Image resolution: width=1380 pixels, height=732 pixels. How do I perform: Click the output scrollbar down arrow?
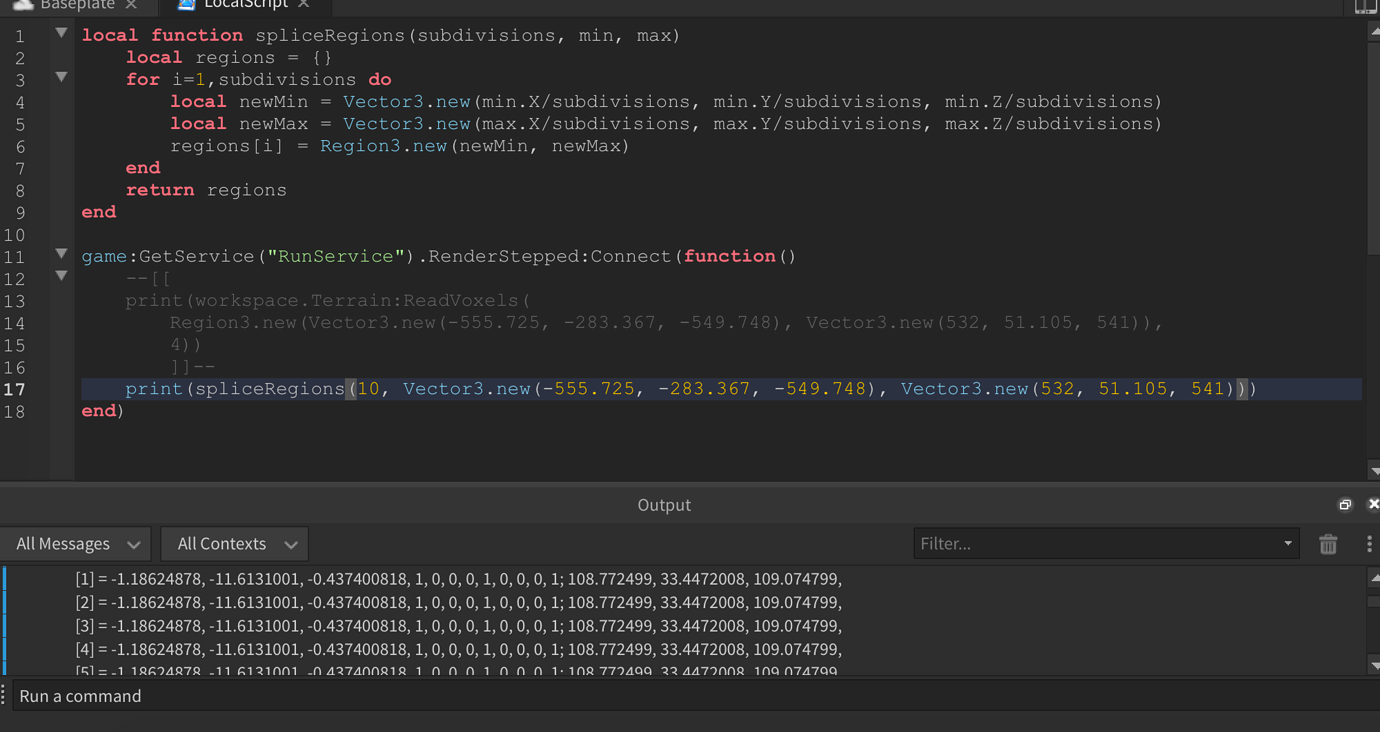click(1374, 665)
